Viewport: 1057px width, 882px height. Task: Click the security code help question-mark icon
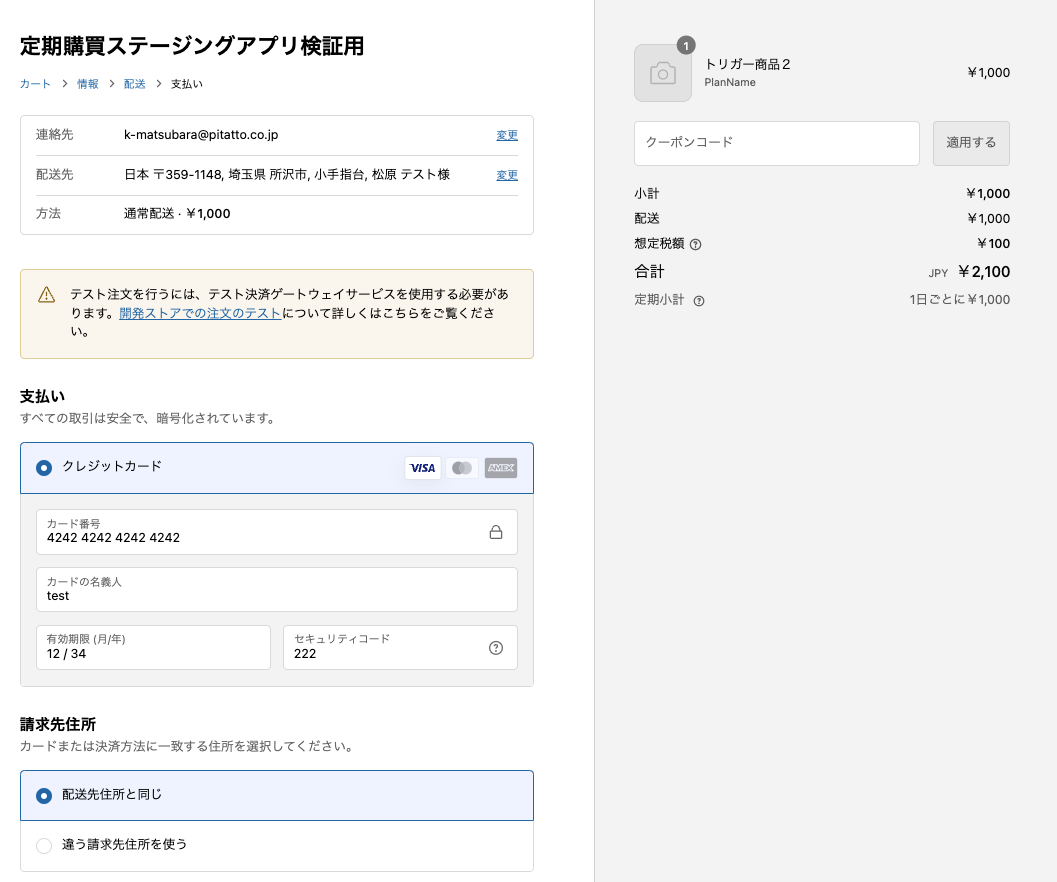tap(495, 648)
